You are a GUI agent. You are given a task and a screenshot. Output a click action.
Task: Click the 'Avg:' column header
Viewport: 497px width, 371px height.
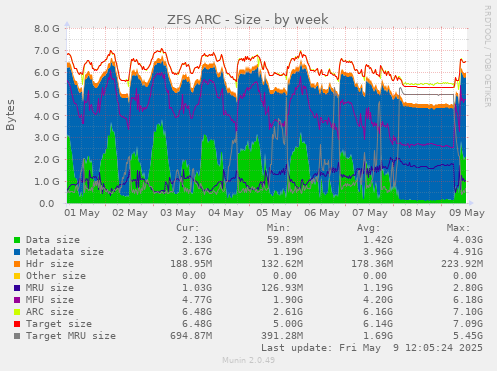(368, 228)
